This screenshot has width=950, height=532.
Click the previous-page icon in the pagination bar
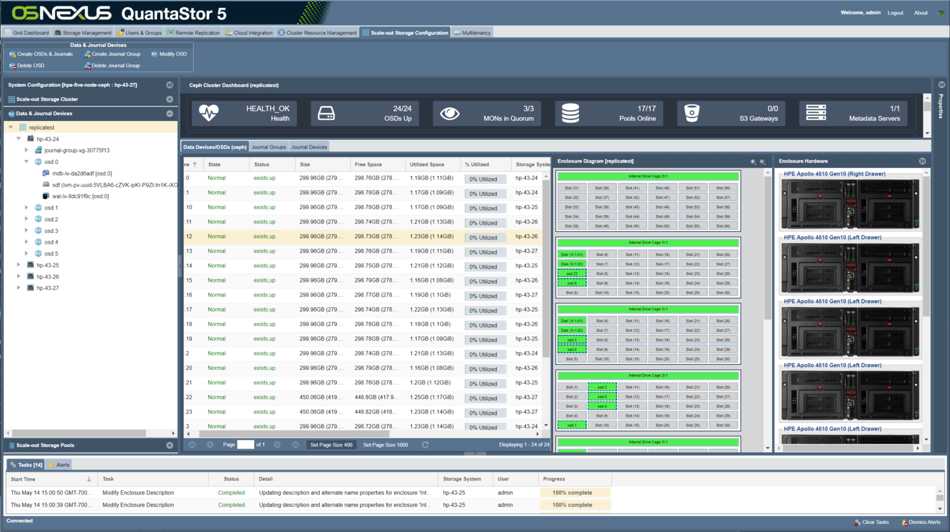(x=210, y=445)
